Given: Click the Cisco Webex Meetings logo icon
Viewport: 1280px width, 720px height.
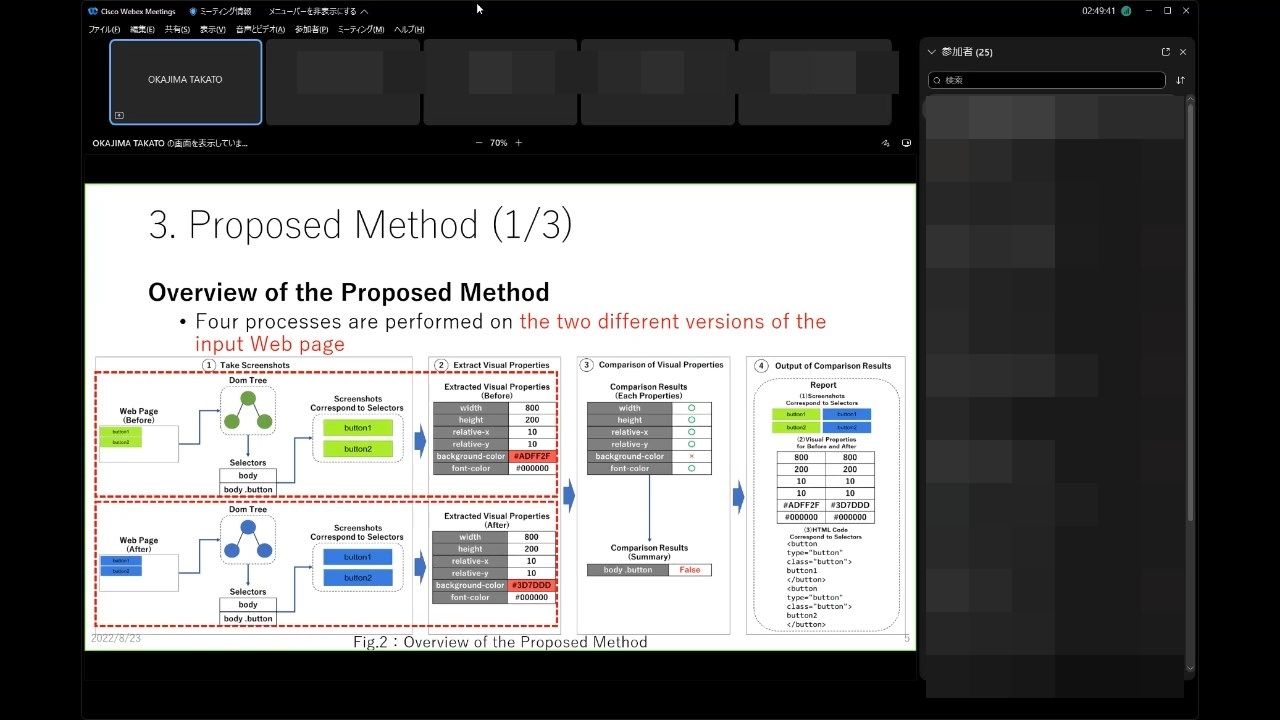Looking at the screenshot, I should [x=93, y=11].
